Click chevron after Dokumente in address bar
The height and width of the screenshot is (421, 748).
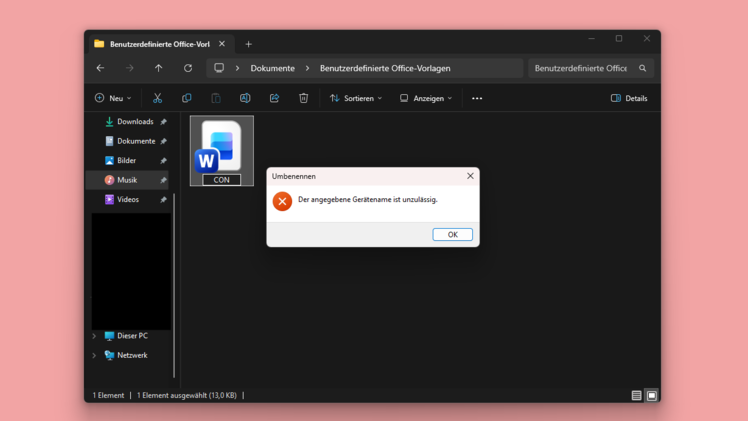[307, 68]
